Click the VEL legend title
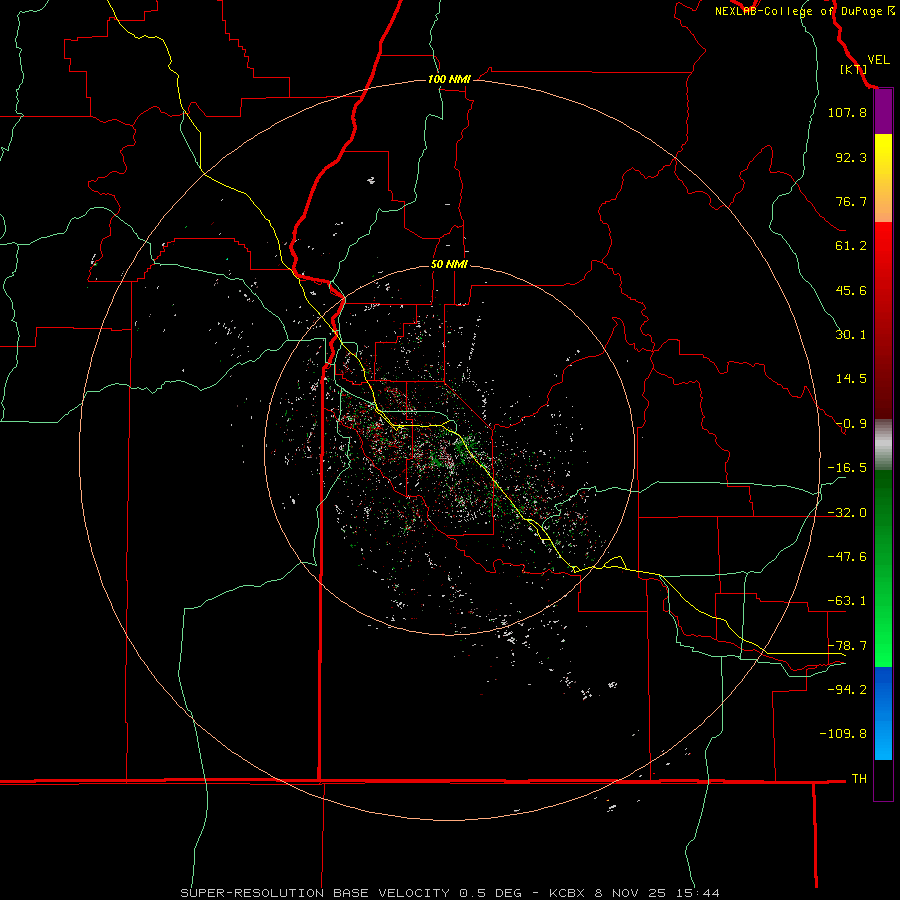Viewport: 900px width, 900px height. (x=878, y=59)
